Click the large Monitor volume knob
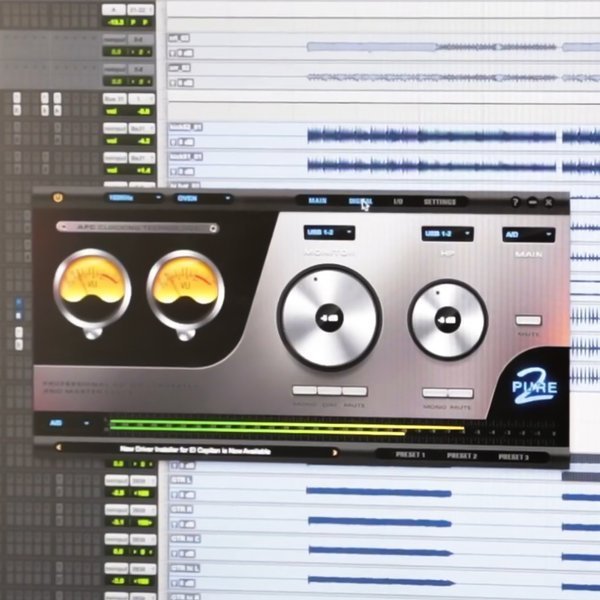Viewport: 600px width, 600px height. (329, 317)
